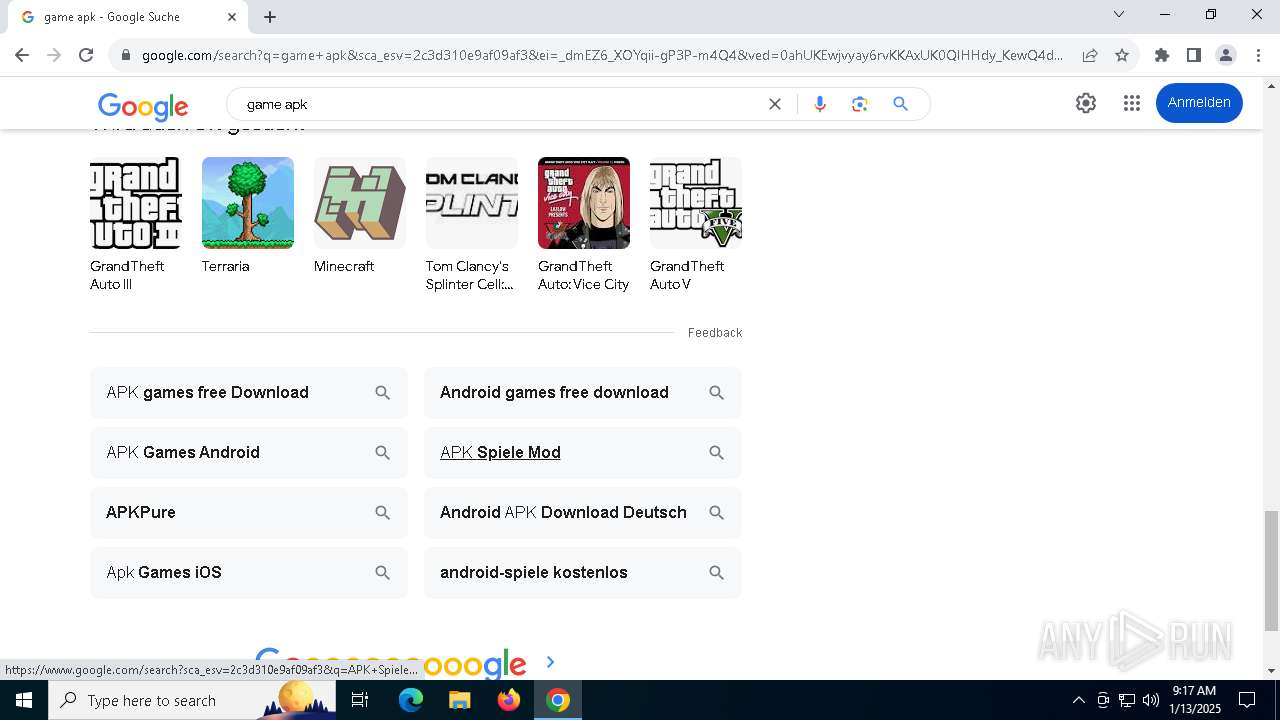
Task: Go to next results page chevron
Action: 550,662
